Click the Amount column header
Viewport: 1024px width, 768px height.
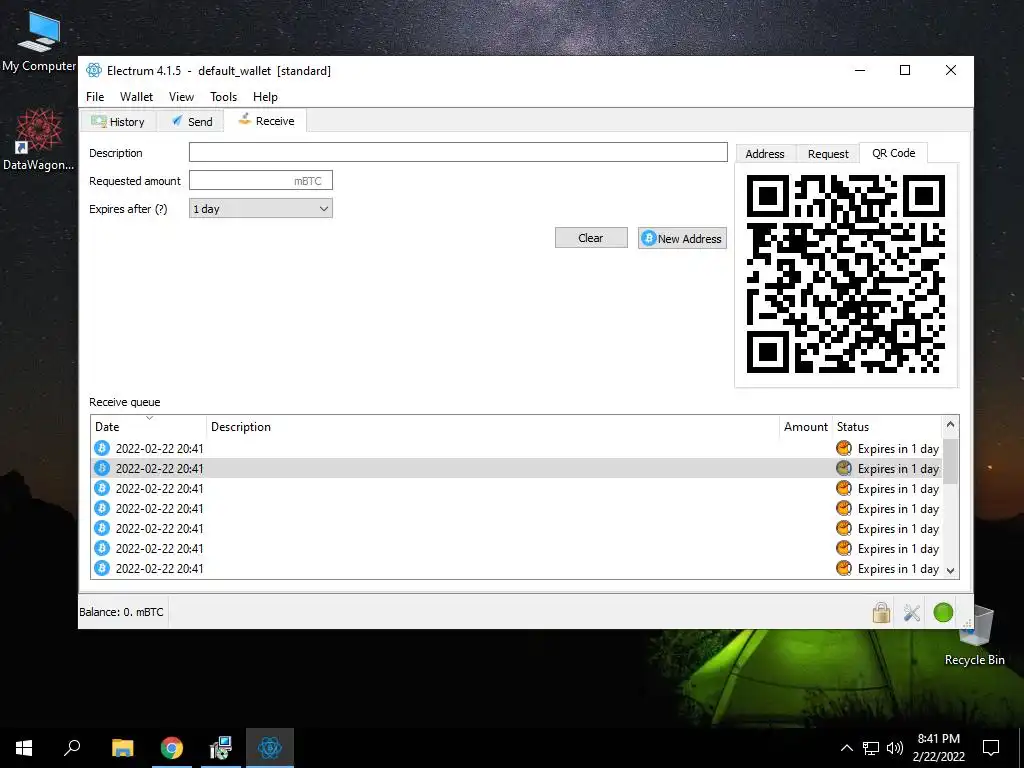pyautogui.click(x=805, y=426)
